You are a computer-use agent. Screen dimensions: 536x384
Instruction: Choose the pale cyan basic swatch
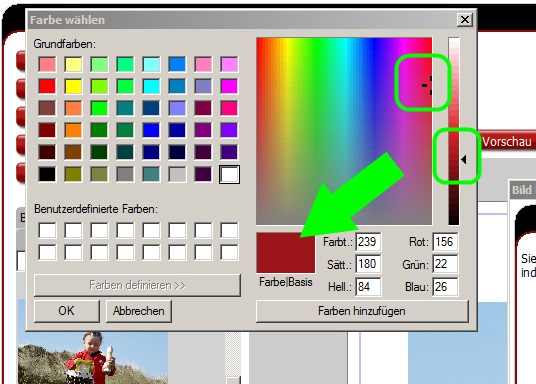[x=151, y=64]
